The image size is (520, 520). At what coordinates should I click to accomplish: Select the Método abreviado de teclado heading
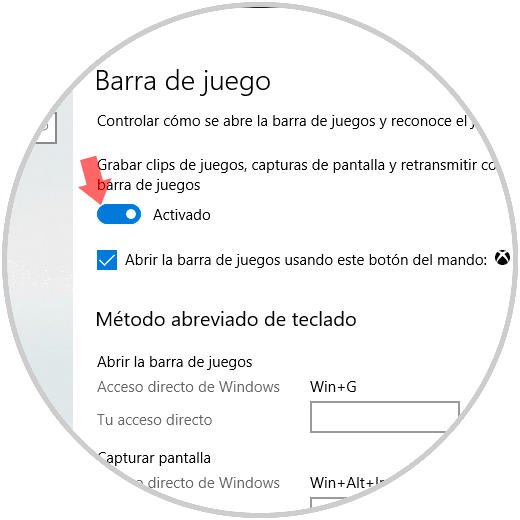226,319
